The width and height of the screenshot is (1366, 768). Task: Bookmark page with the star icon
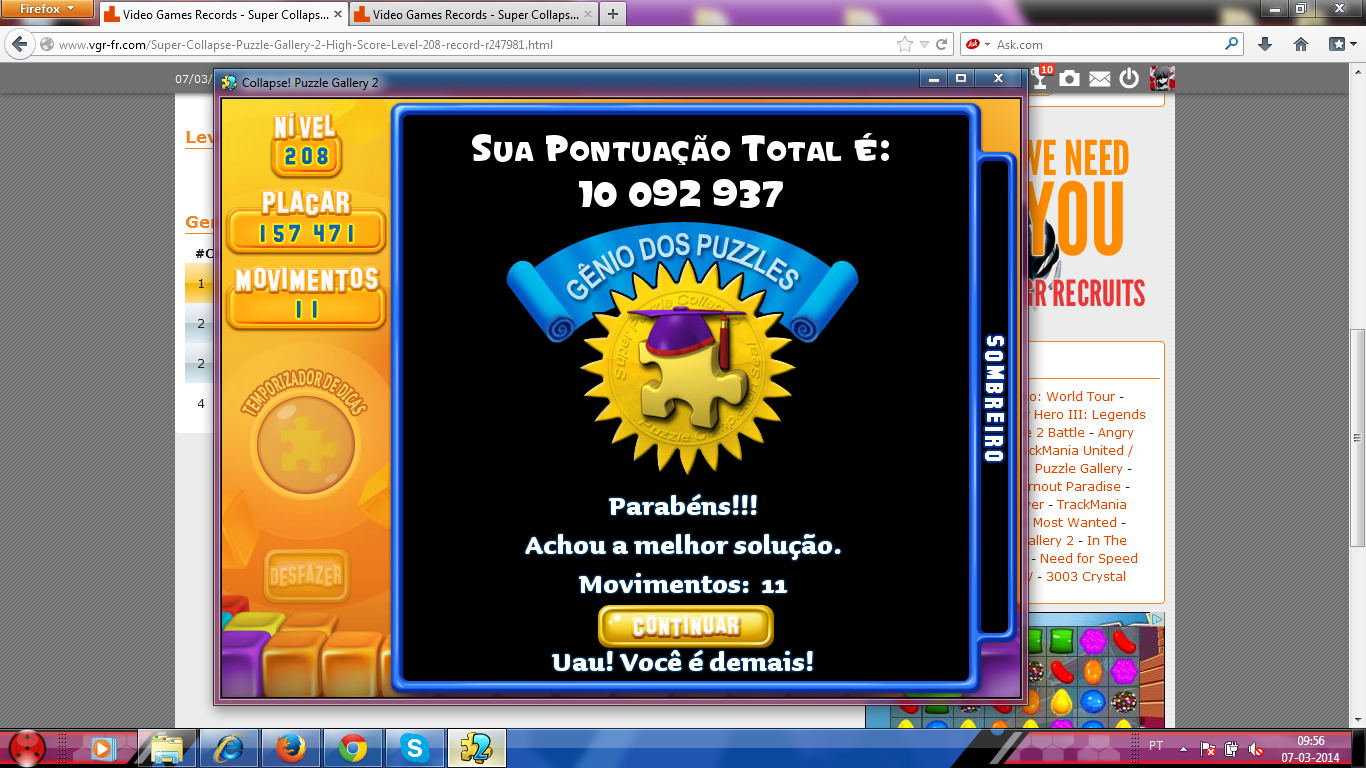[x=904, y=44]
